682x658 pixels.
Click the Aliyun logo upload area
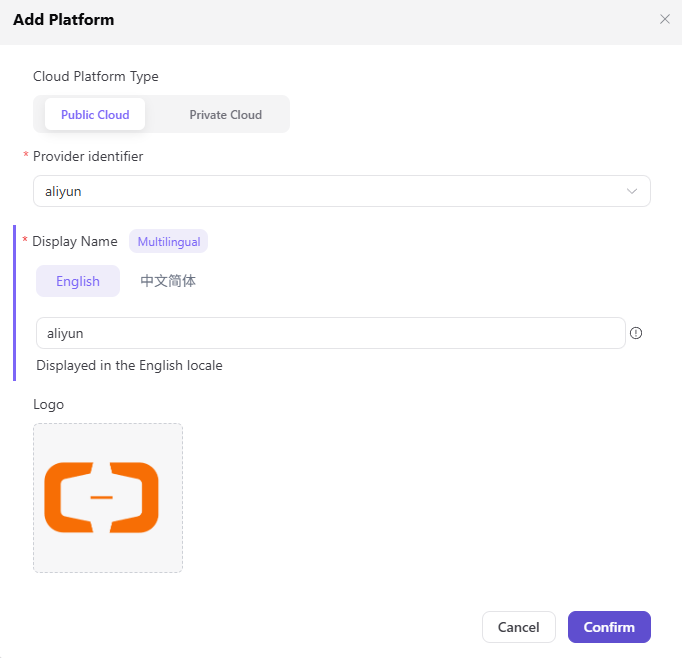click(x=108, y=498)
